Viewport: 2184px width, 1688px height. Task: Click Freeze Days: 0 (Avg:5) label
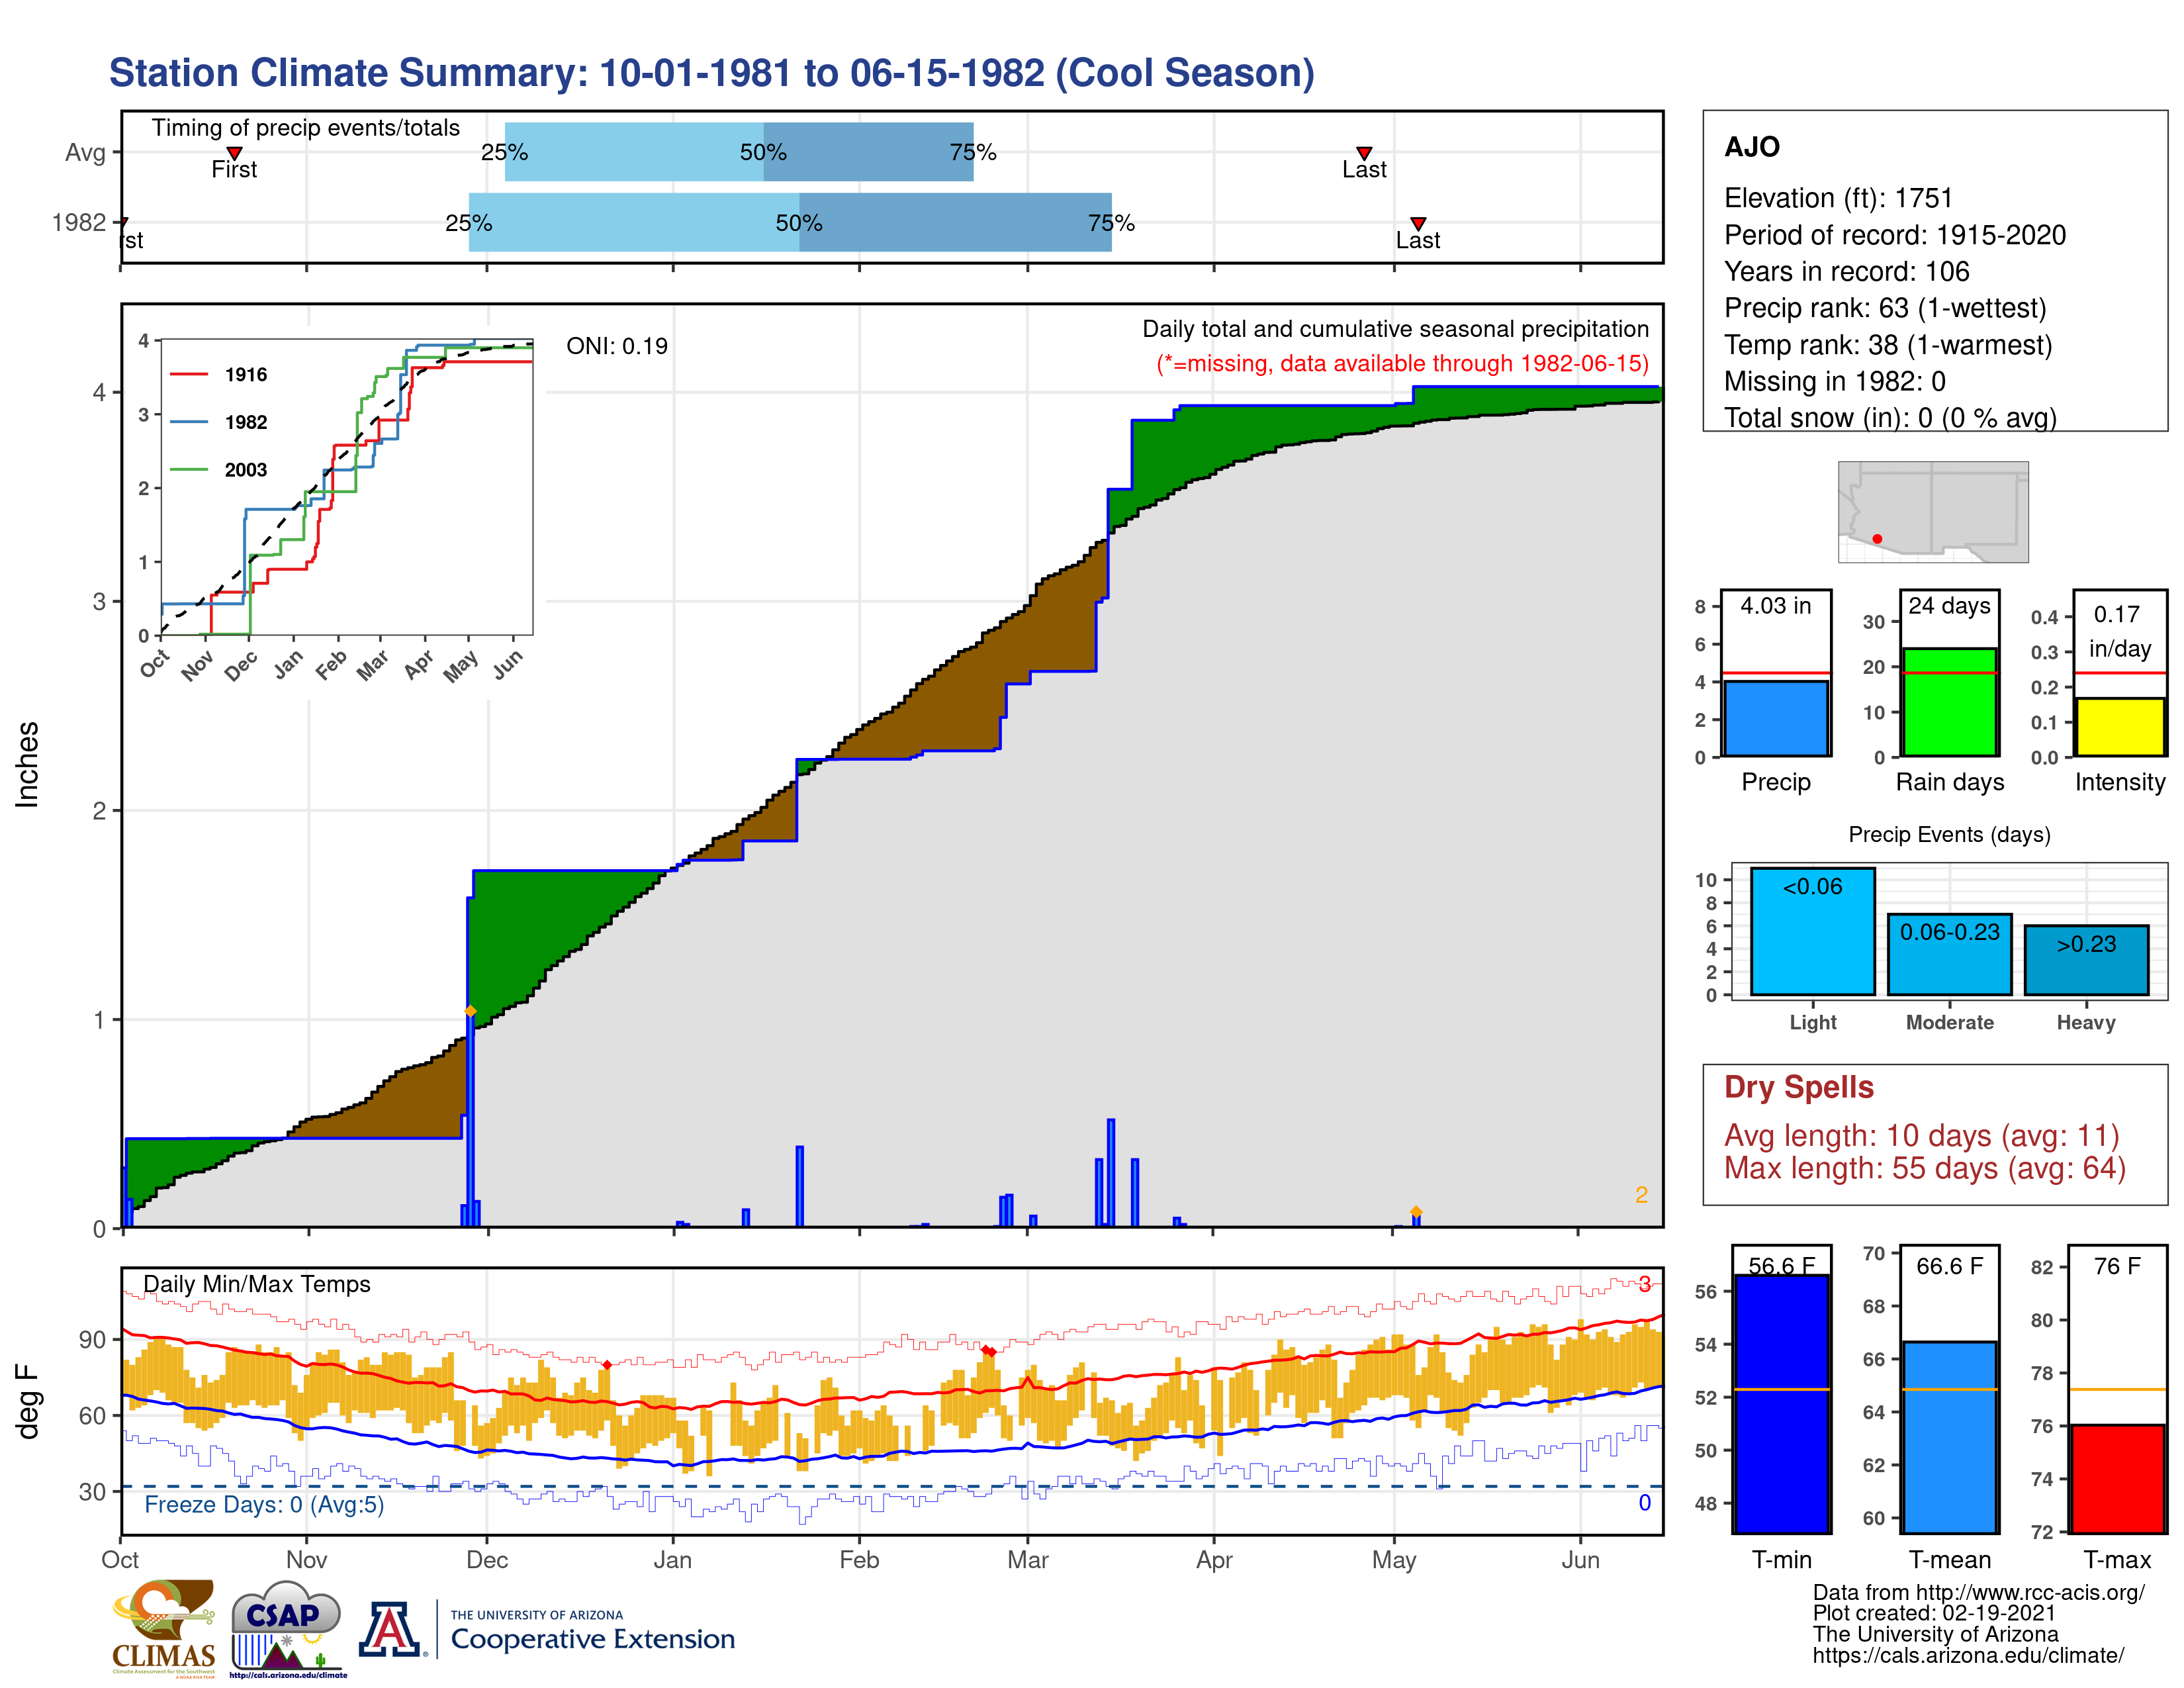click(x=264, y=1505)
